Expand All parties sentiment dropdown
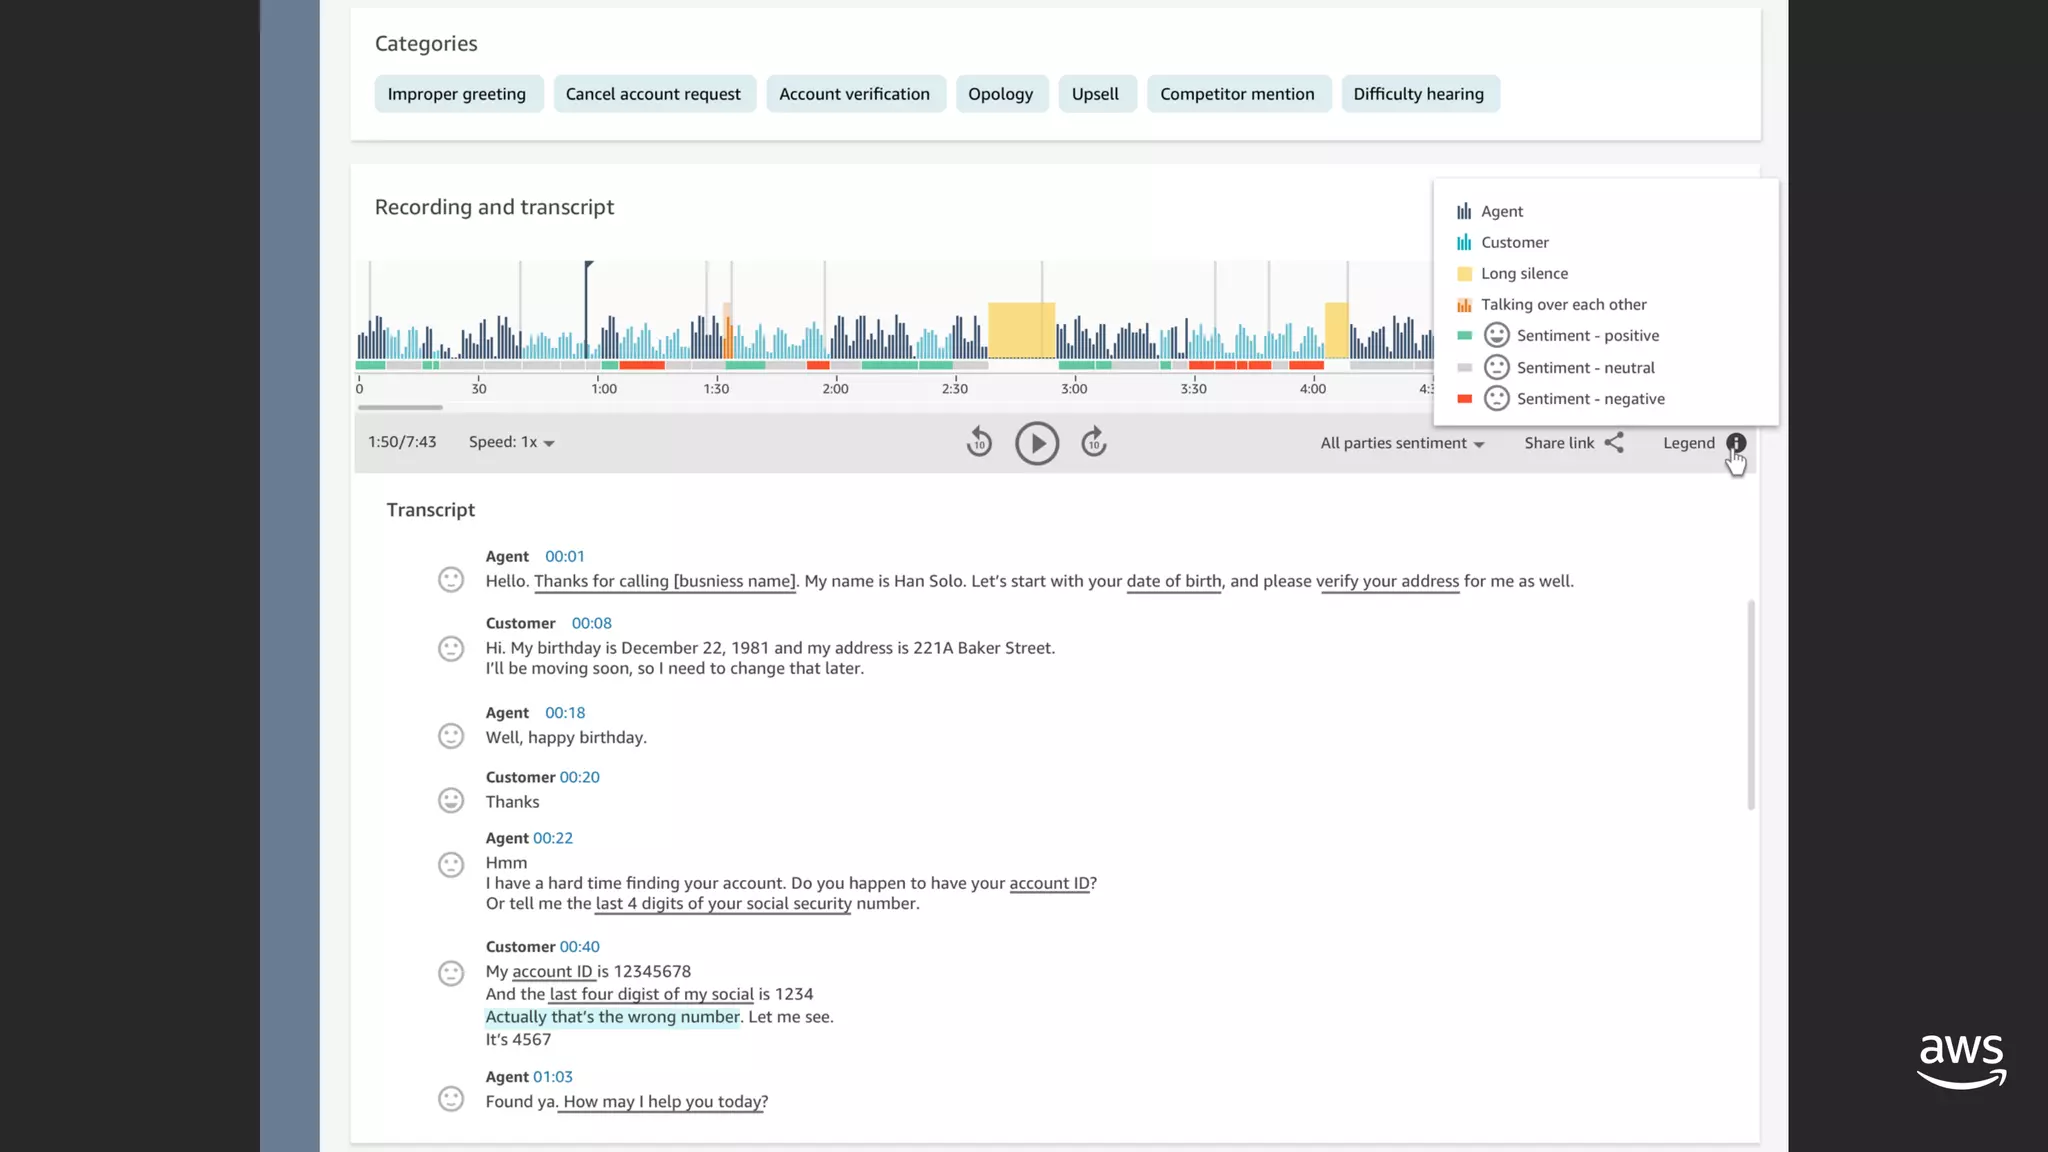Screen dimensions: 2048x1152 pyautogui.click(x=1402, y=443)
